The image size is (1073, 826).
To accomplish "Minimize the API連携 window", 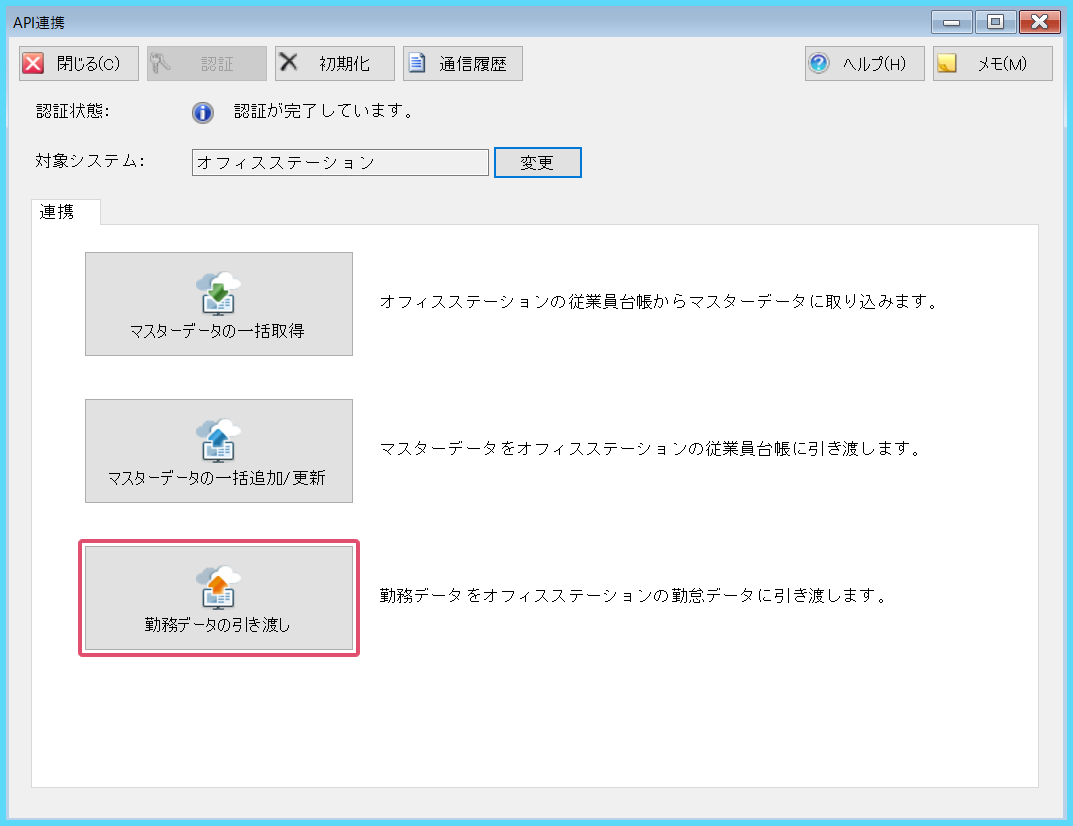I will [x=951, y=22].
